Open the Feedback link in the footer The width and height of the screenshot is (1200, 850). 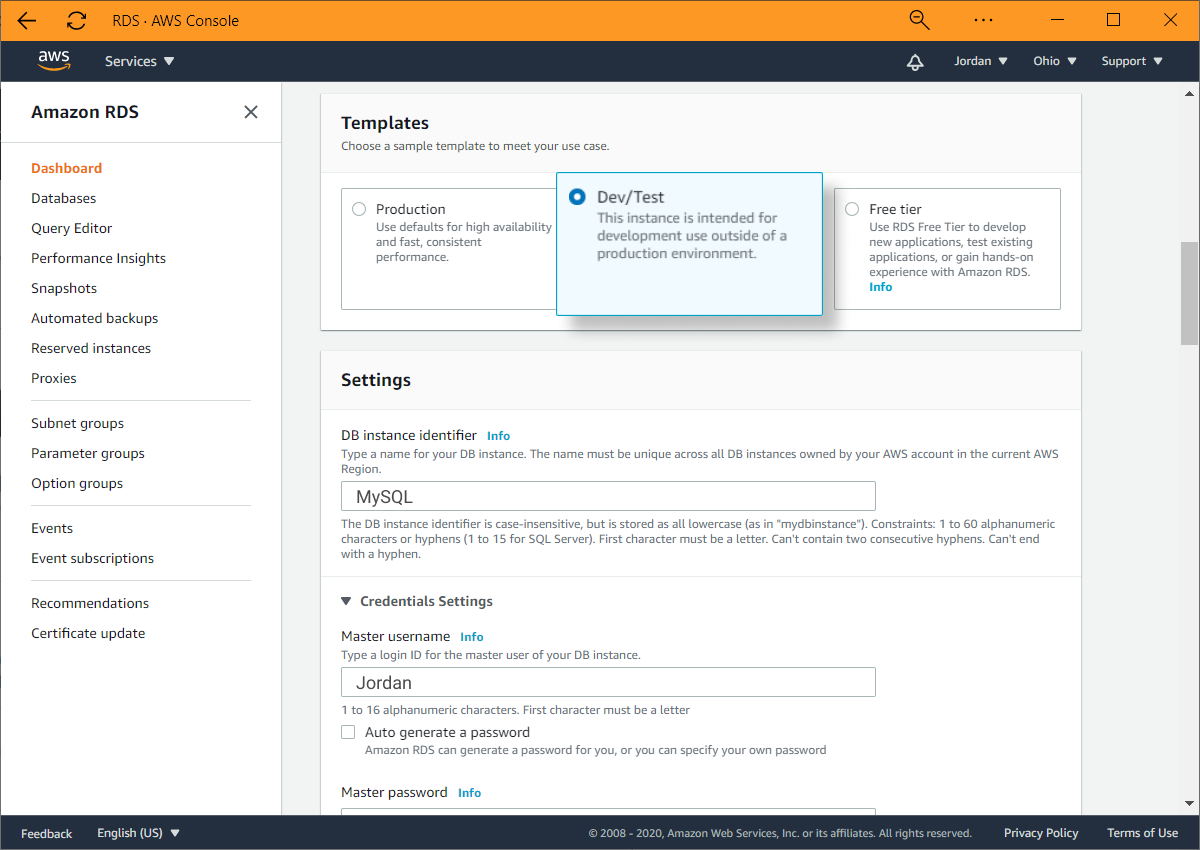tap(47, 833)
